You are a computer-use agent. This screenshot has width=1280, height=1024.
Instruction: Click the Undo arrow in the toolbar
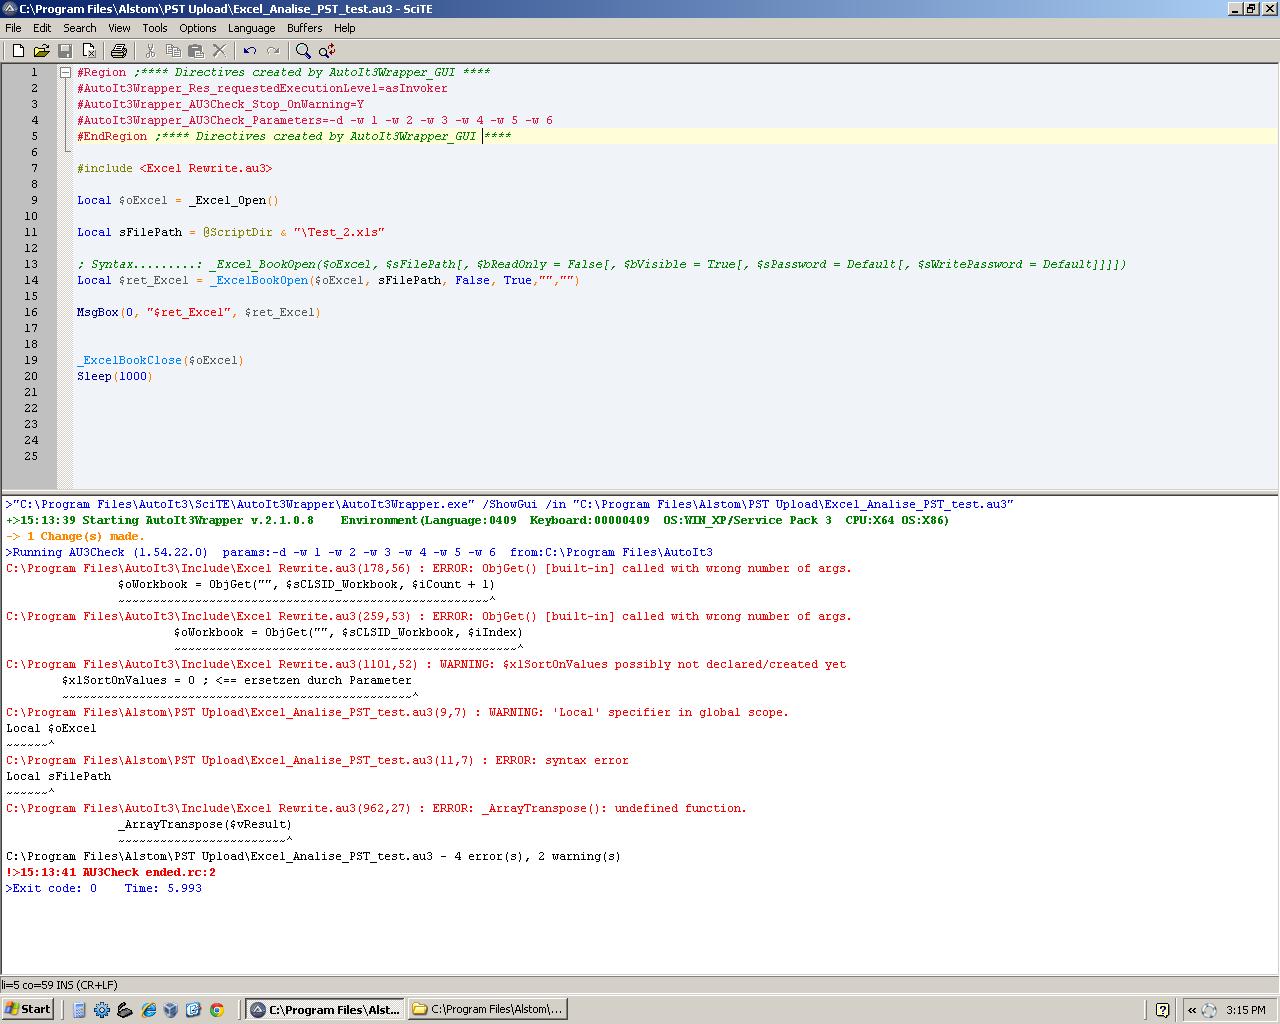tap(250, 51)
